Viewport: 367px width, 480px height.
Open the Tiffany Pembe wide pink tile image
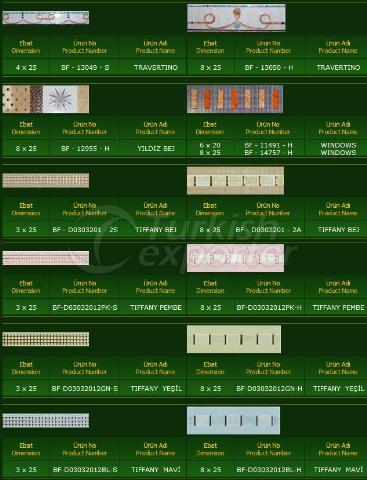point(235,258)
